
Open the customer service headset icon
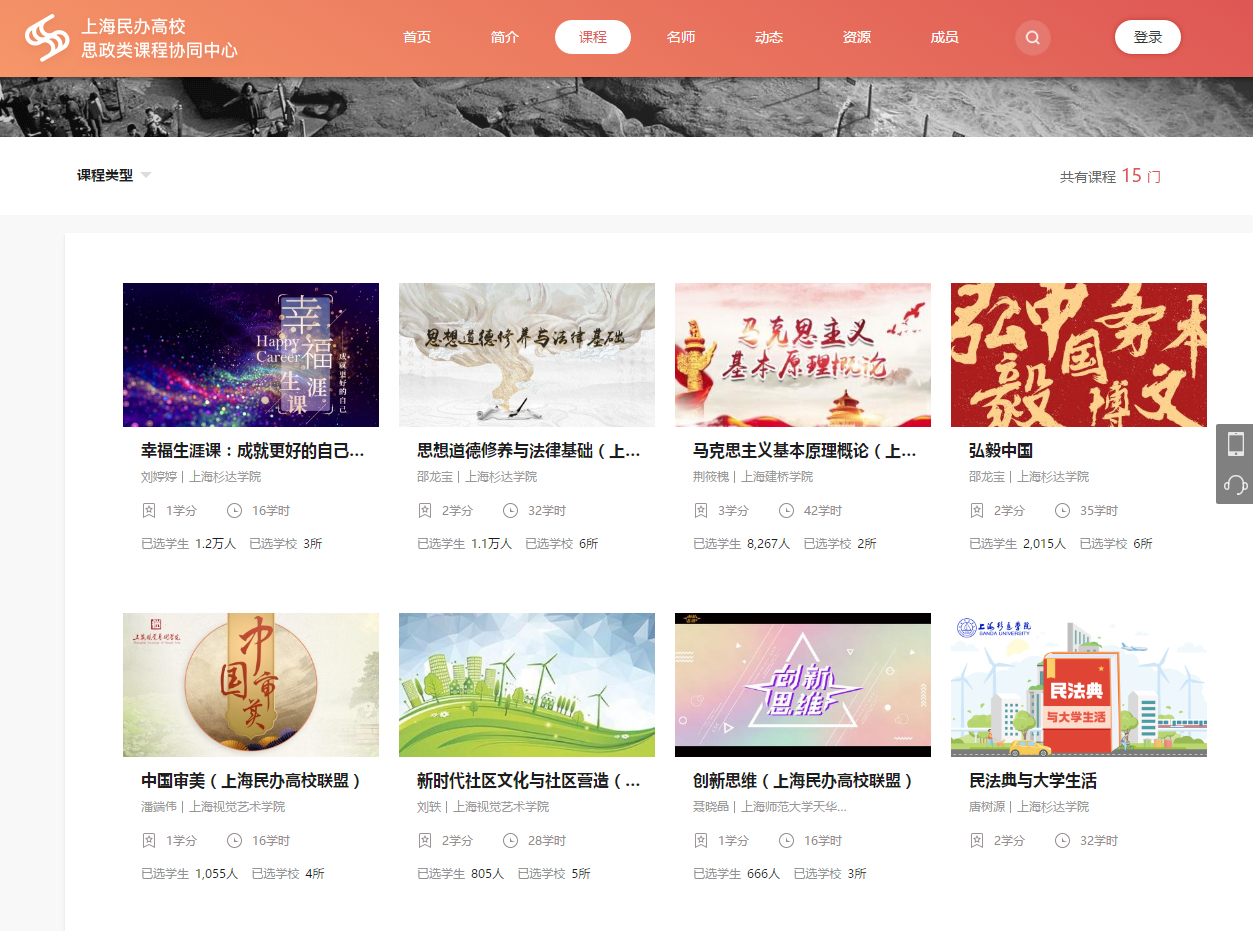coord(1236,485)
